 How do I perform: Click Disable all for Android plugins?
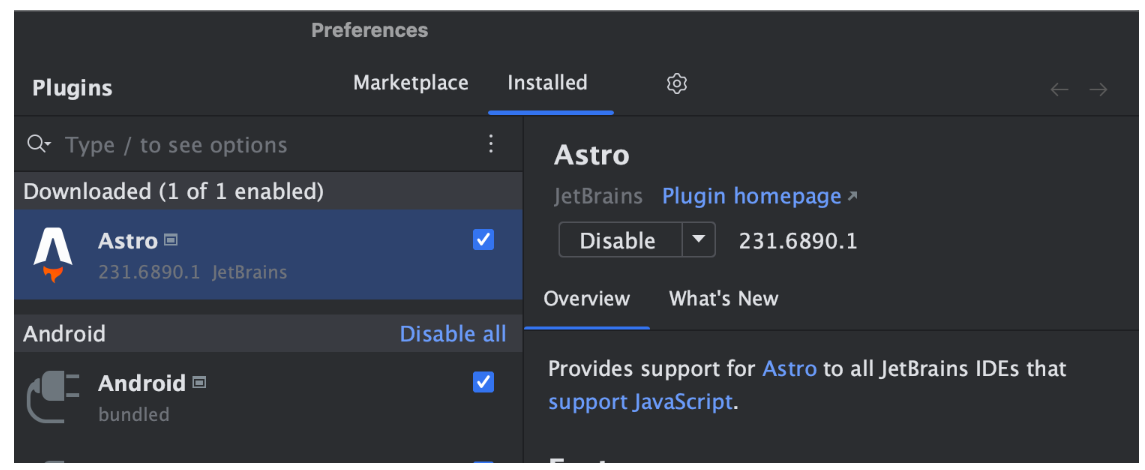click(x=453, y=334)
